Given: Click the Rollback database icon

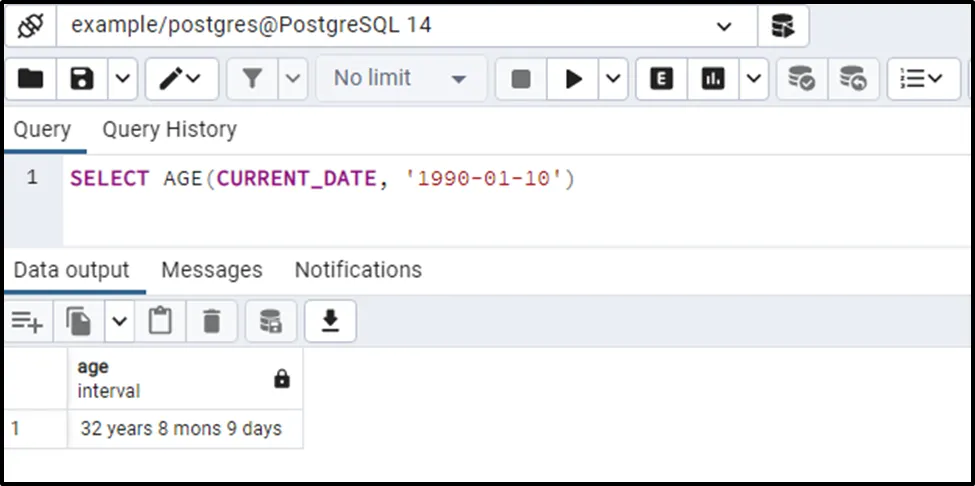Looking at the screenshot, I should (853, 79).
